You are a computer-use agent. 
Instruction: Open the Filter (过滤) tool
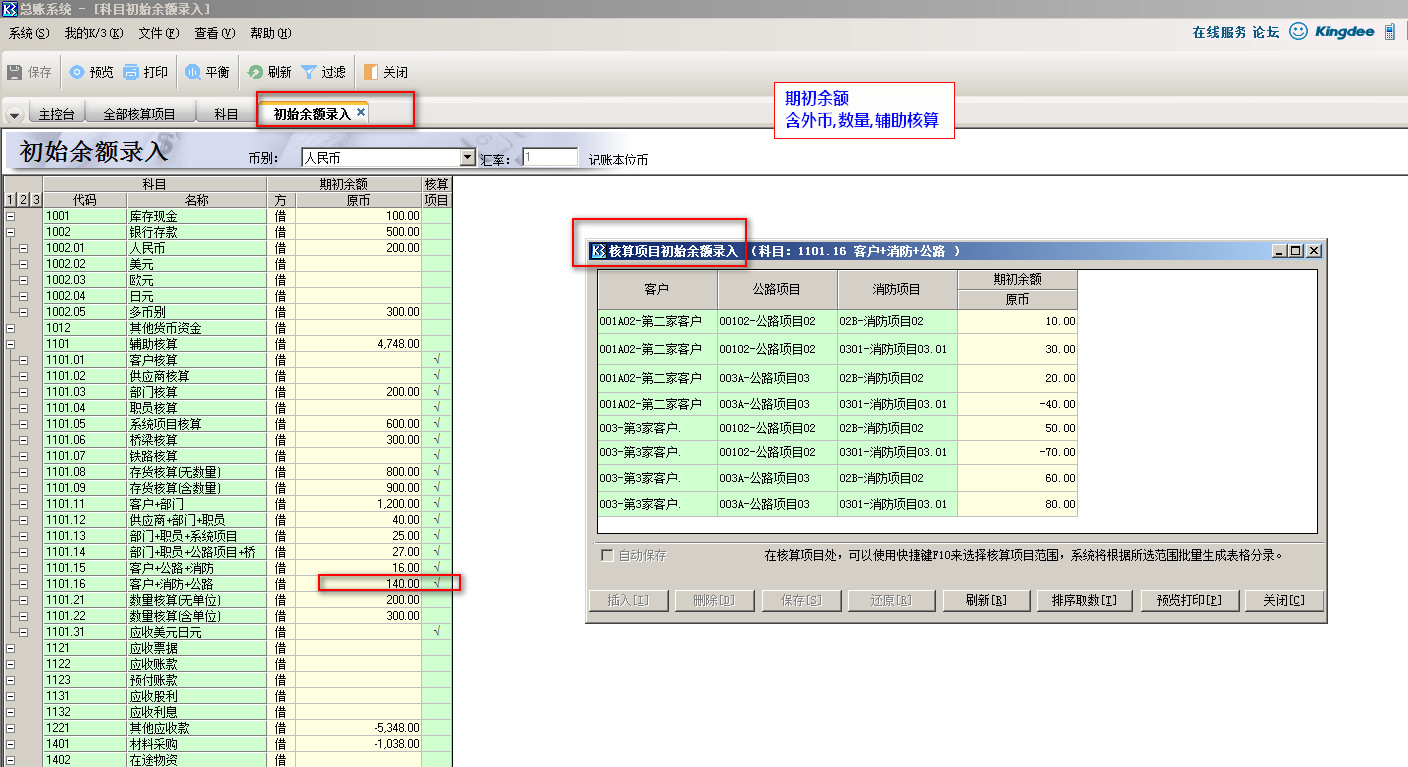tap(309, 72)
